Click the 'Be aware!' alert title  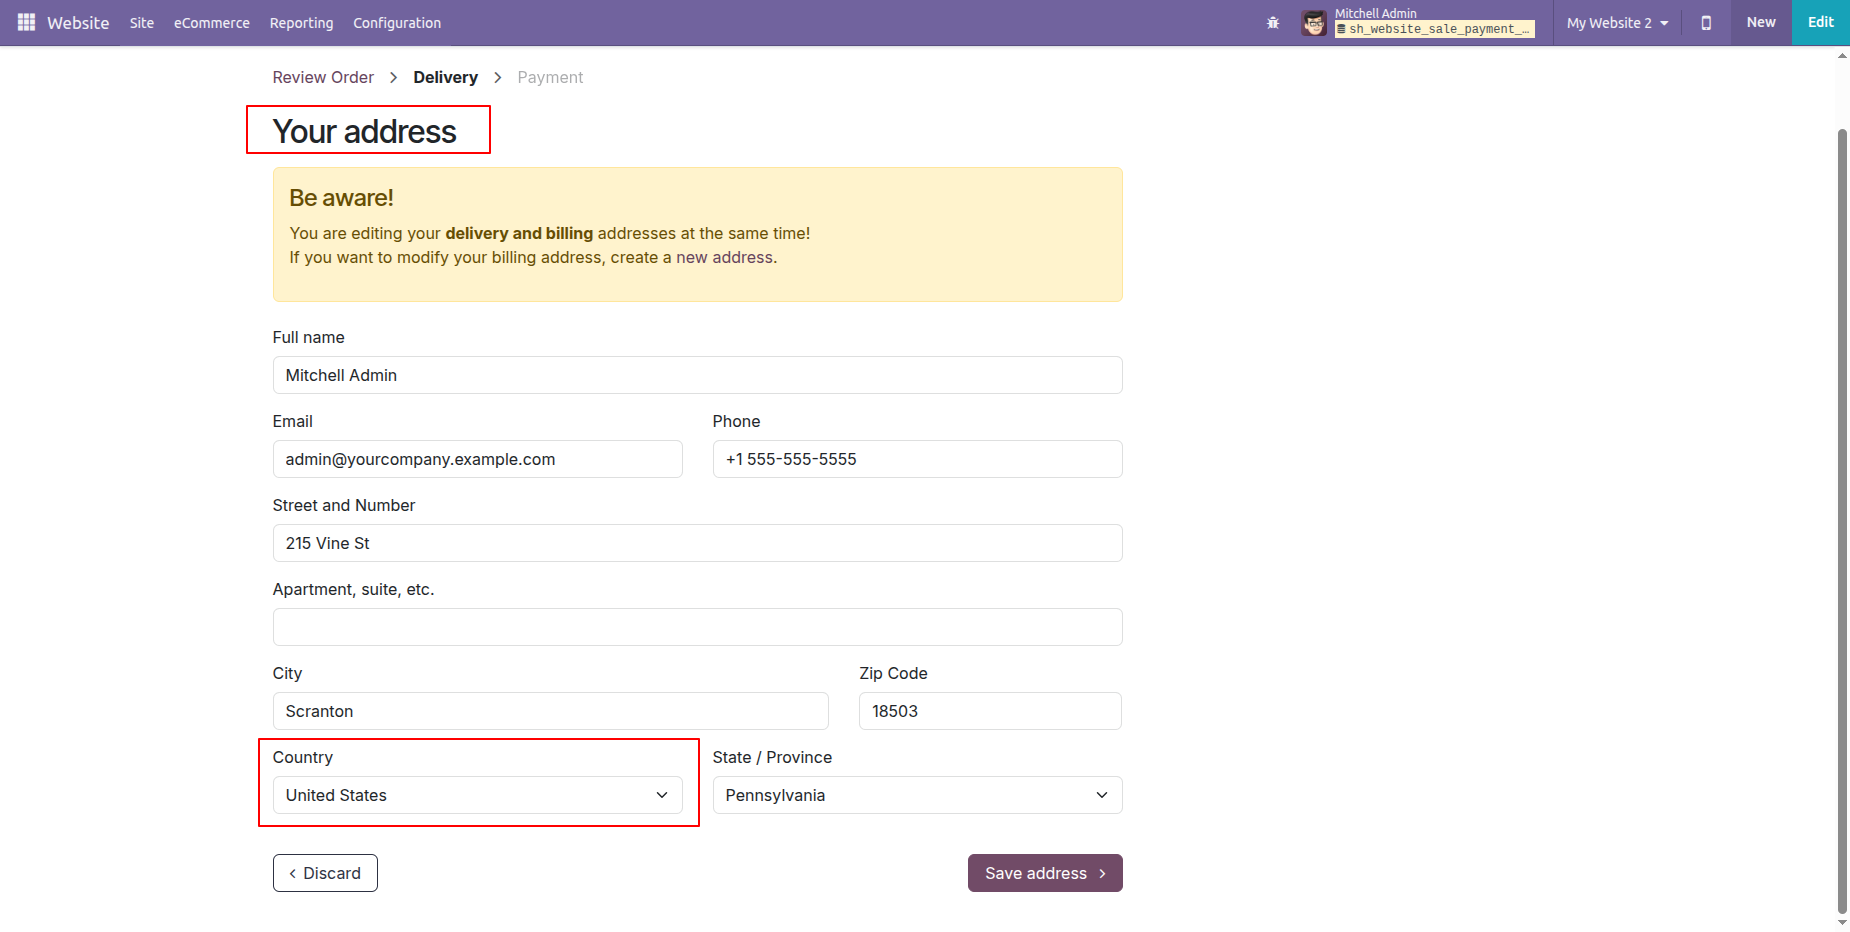pyautogui.click(x=341, y=198)
